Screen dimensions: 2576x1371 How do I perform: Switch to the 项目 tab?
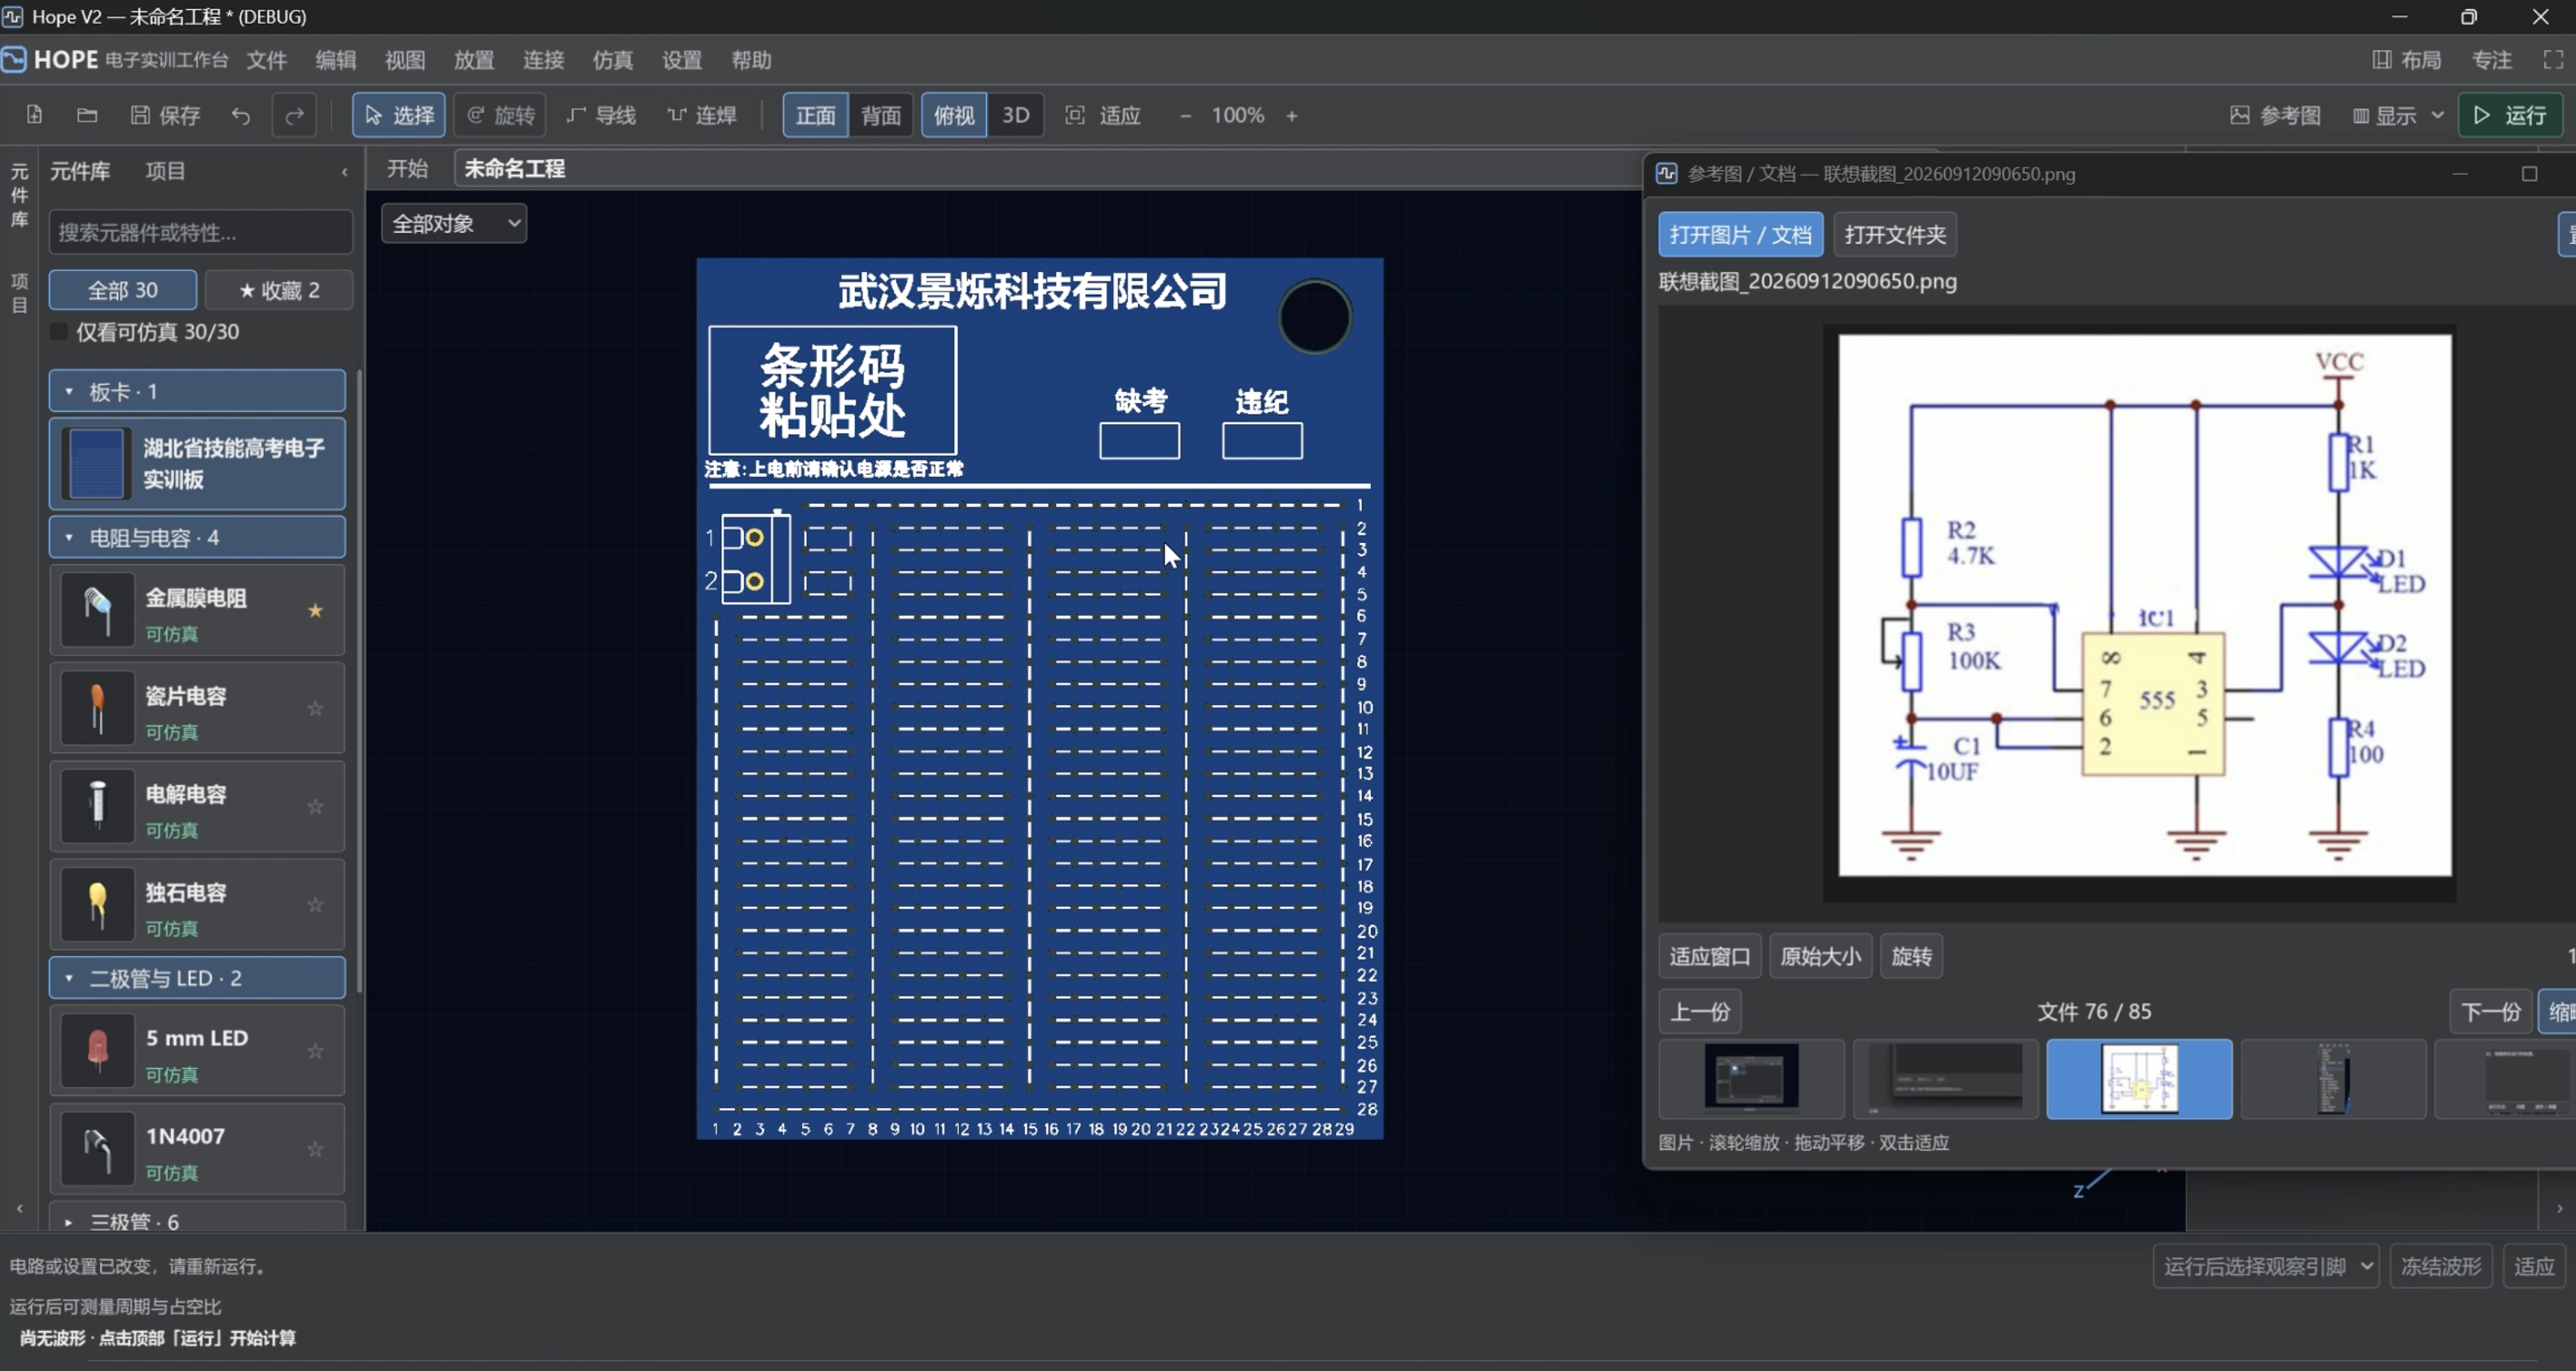pos(165,171)
